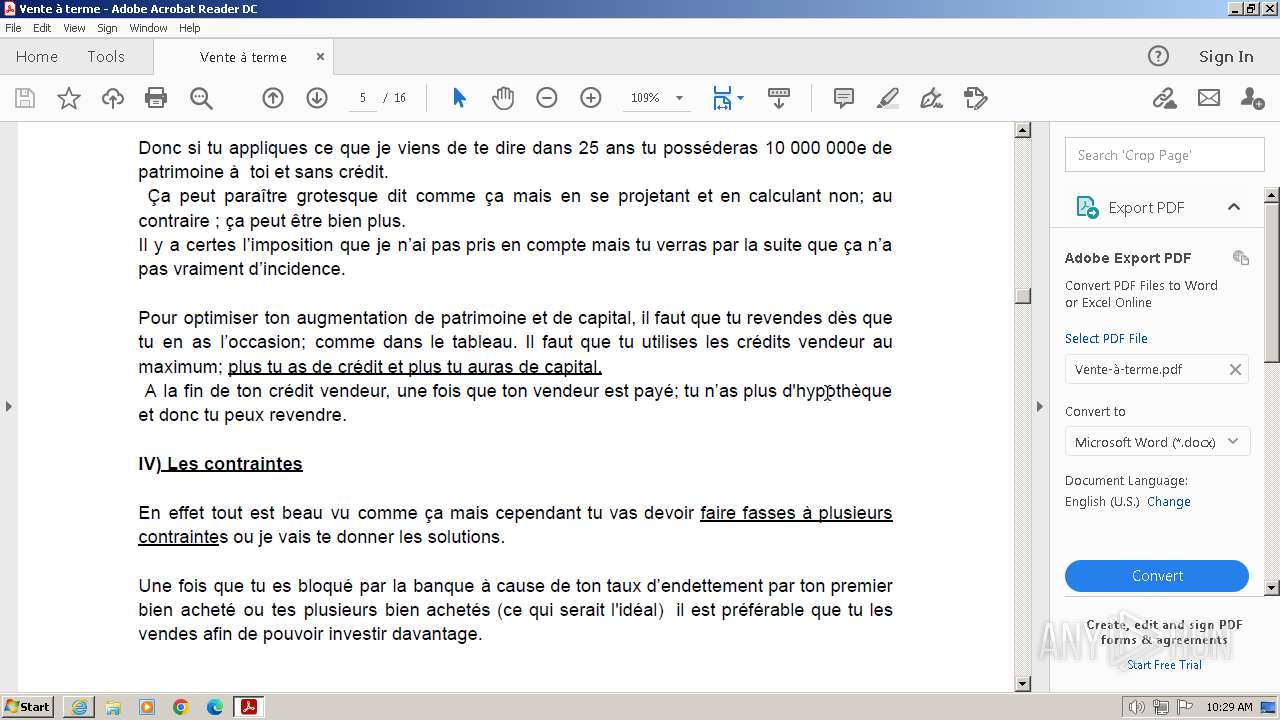Open Help question mark icon

1158,56
